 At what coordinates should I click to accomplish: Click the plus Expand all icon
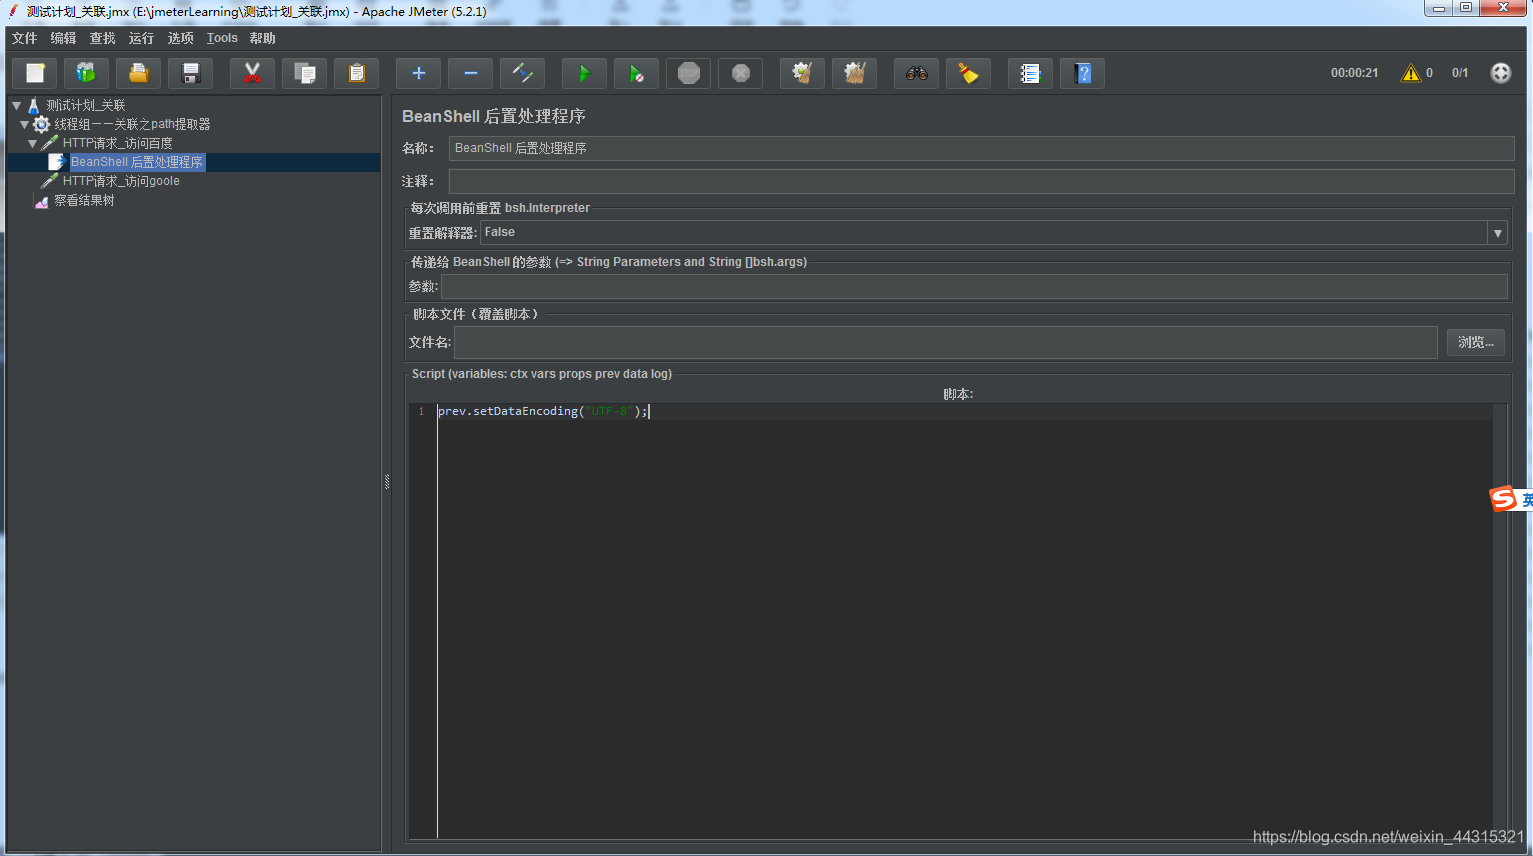pos(418,73)
